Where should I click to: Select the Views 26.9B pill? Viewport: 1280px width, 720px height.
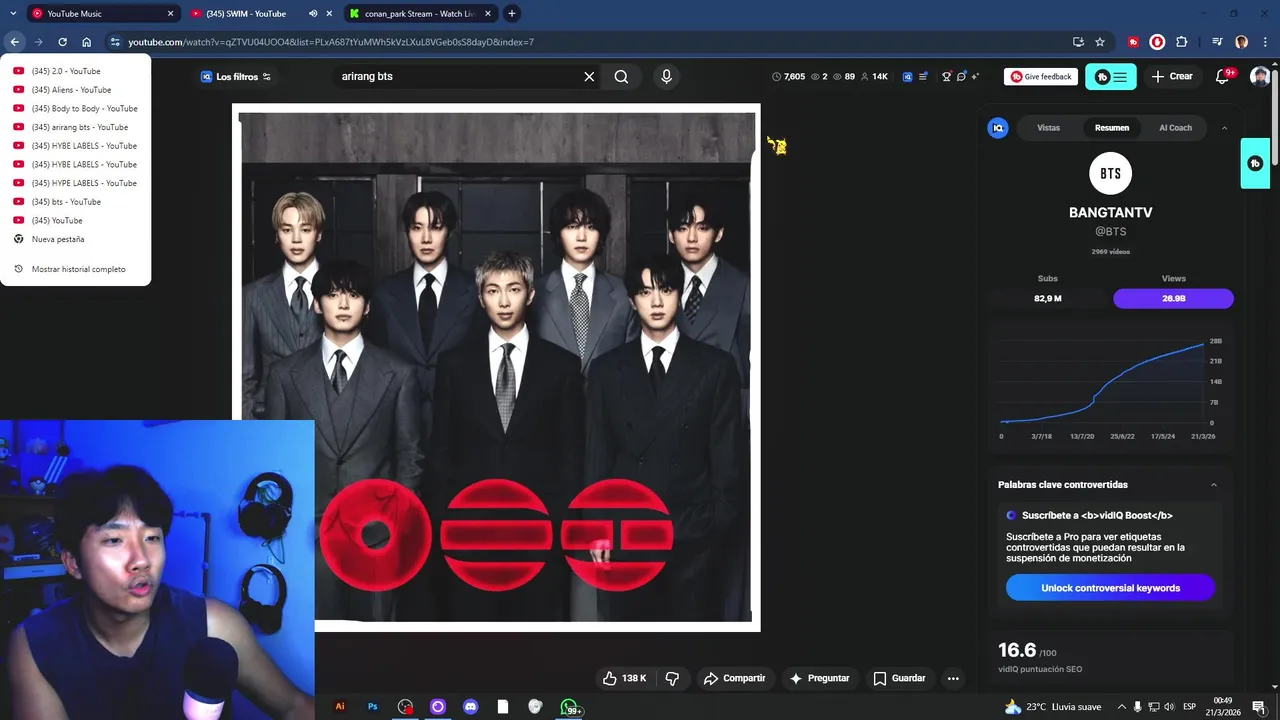point(1173,298)
